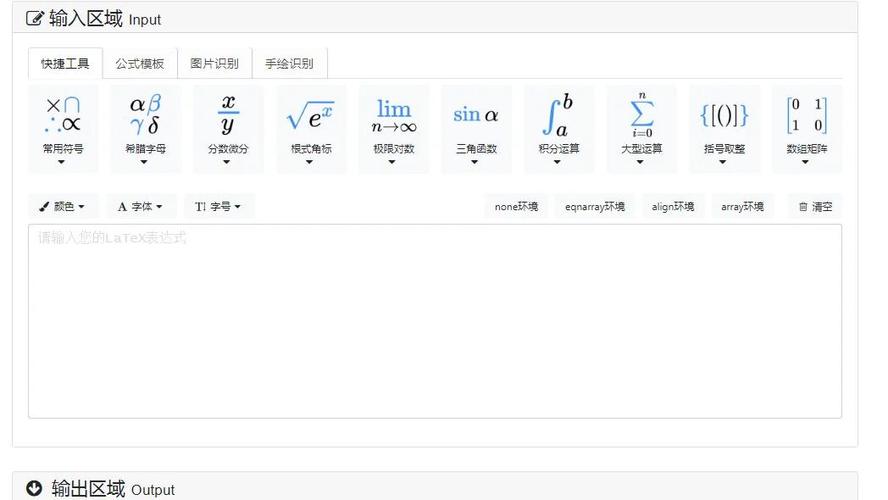The width and height of the screenshot is (888, 500).
Task: Insert the align环境 environment
Action: 673,207
